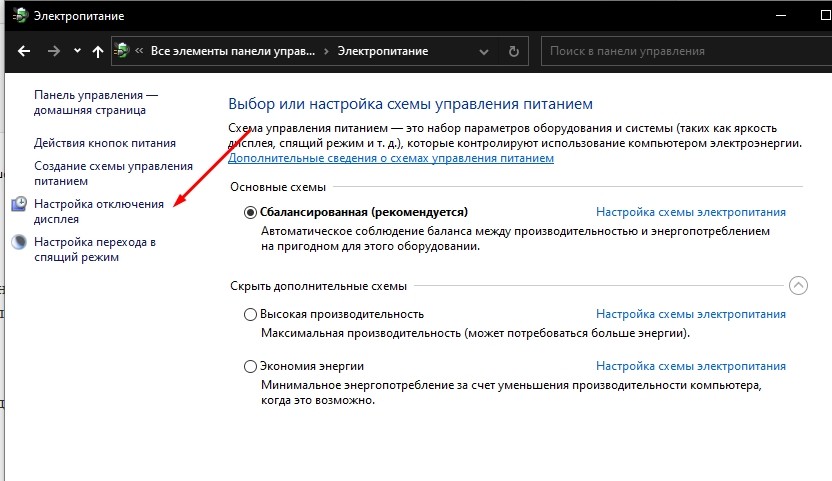Open Настройка схемы электропитания for Экономия энергии
The image size is (832, 481).
(x=690, y=366)
